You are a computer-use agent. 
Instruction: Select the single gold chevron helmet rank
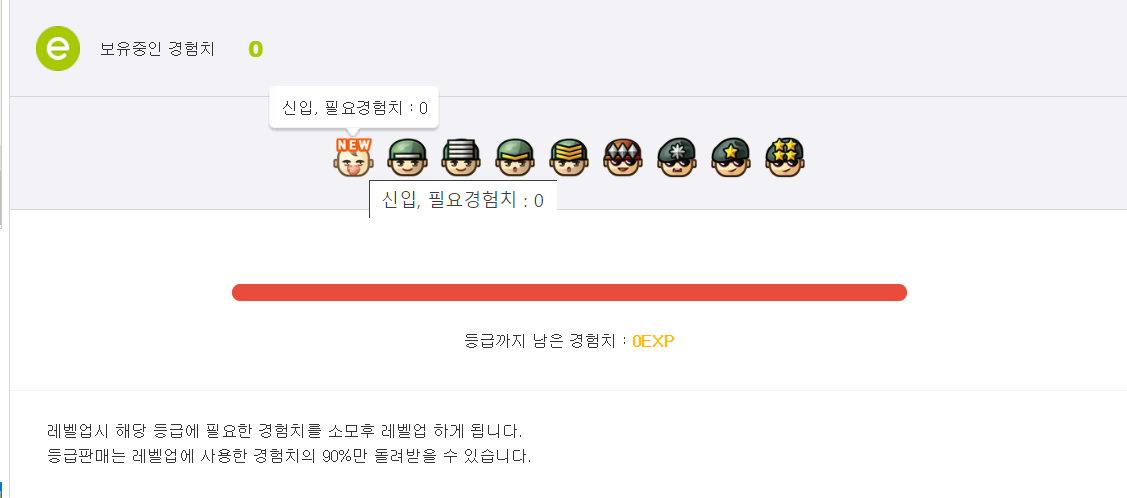[x=515, y=157]
